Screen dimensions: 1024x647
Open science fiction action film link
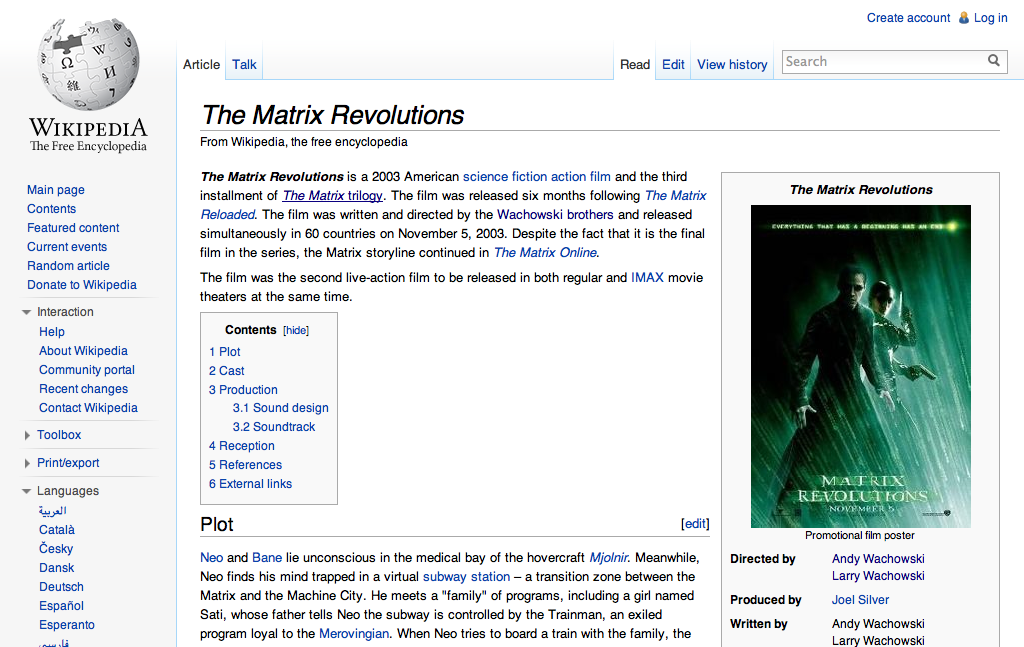(x=537, y=176)
